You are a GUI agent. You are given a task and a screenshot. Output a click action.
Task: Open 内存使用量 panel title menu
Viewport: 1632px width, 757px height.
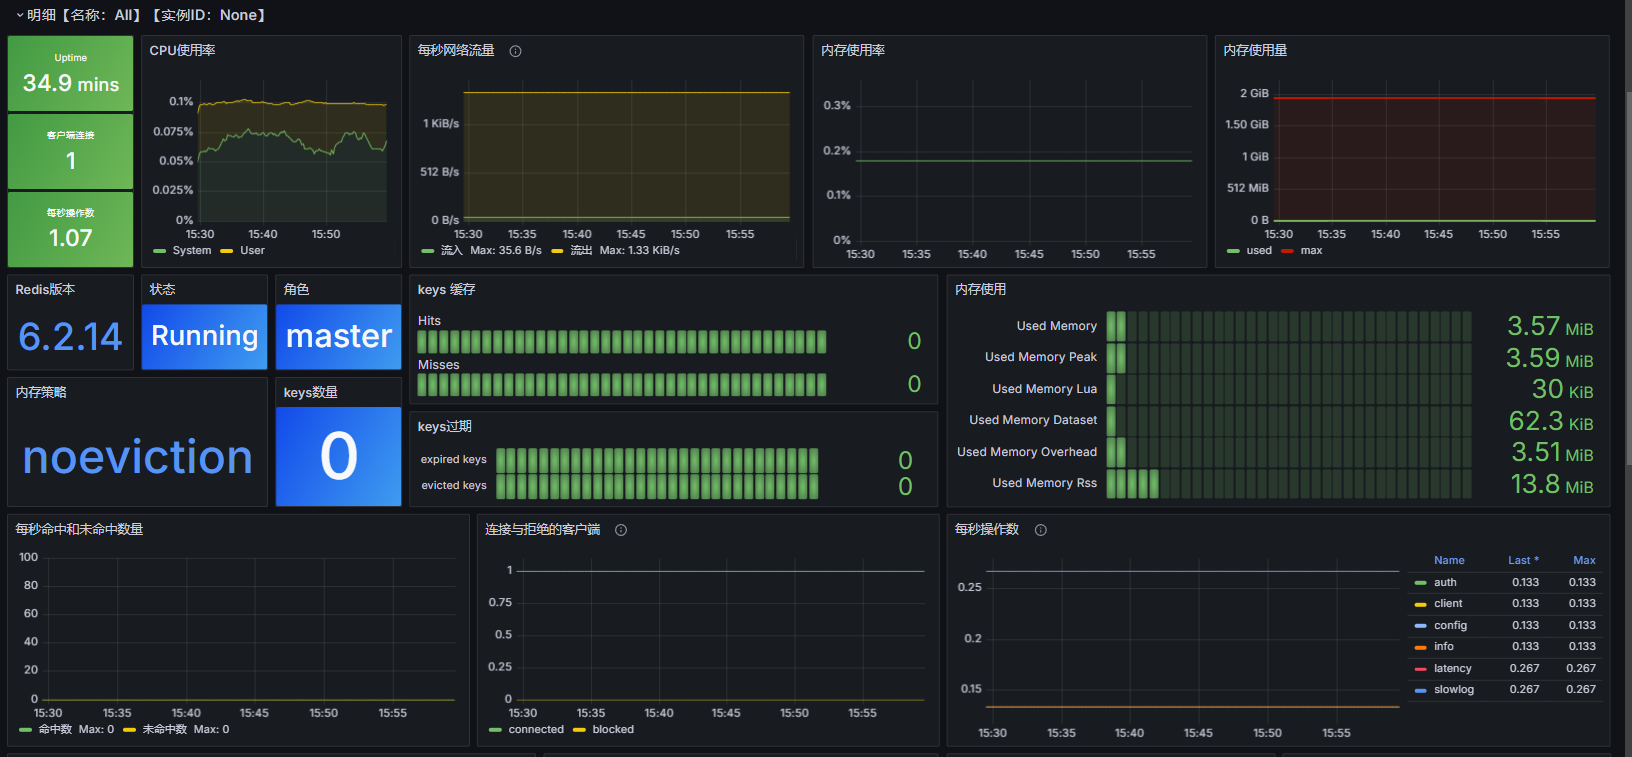coord(1255,51)
